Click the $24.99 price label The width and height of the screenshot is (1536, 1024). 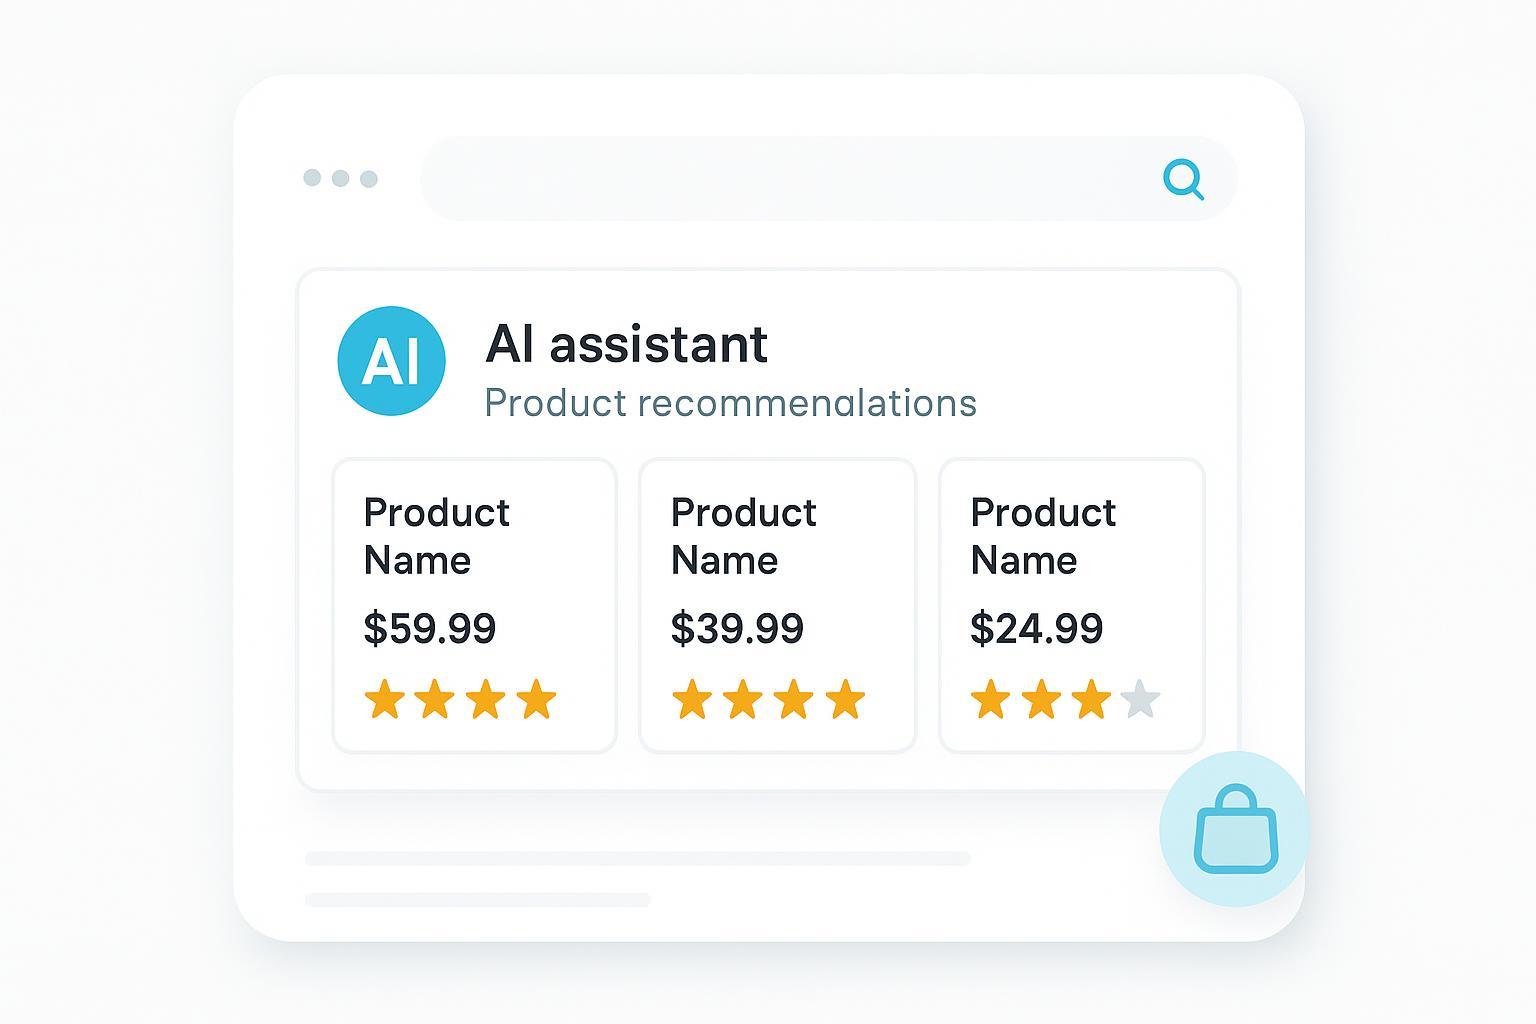click(1036, 629)
